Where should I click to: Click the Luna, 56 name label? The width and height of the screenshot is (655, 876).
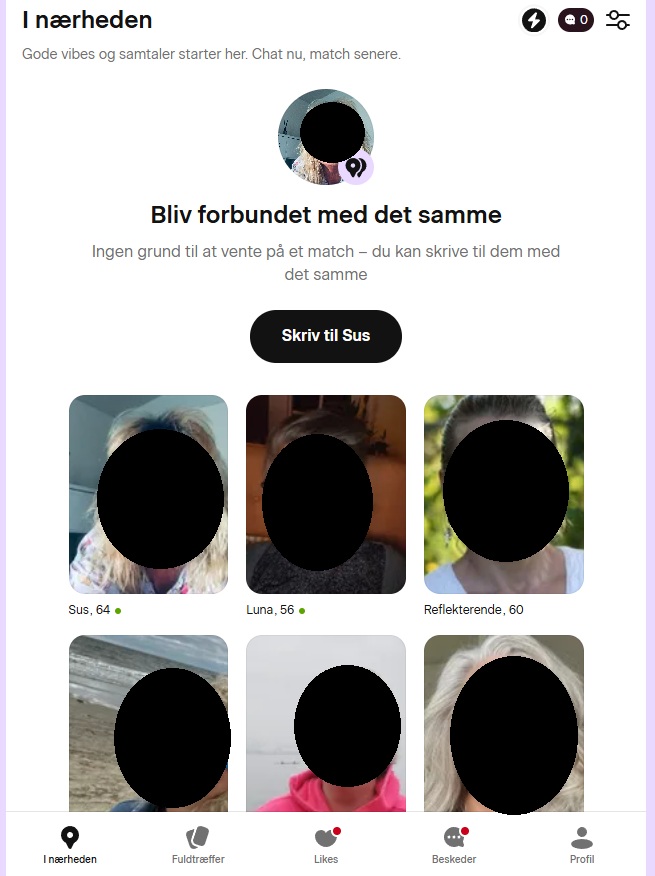(270, 610)
